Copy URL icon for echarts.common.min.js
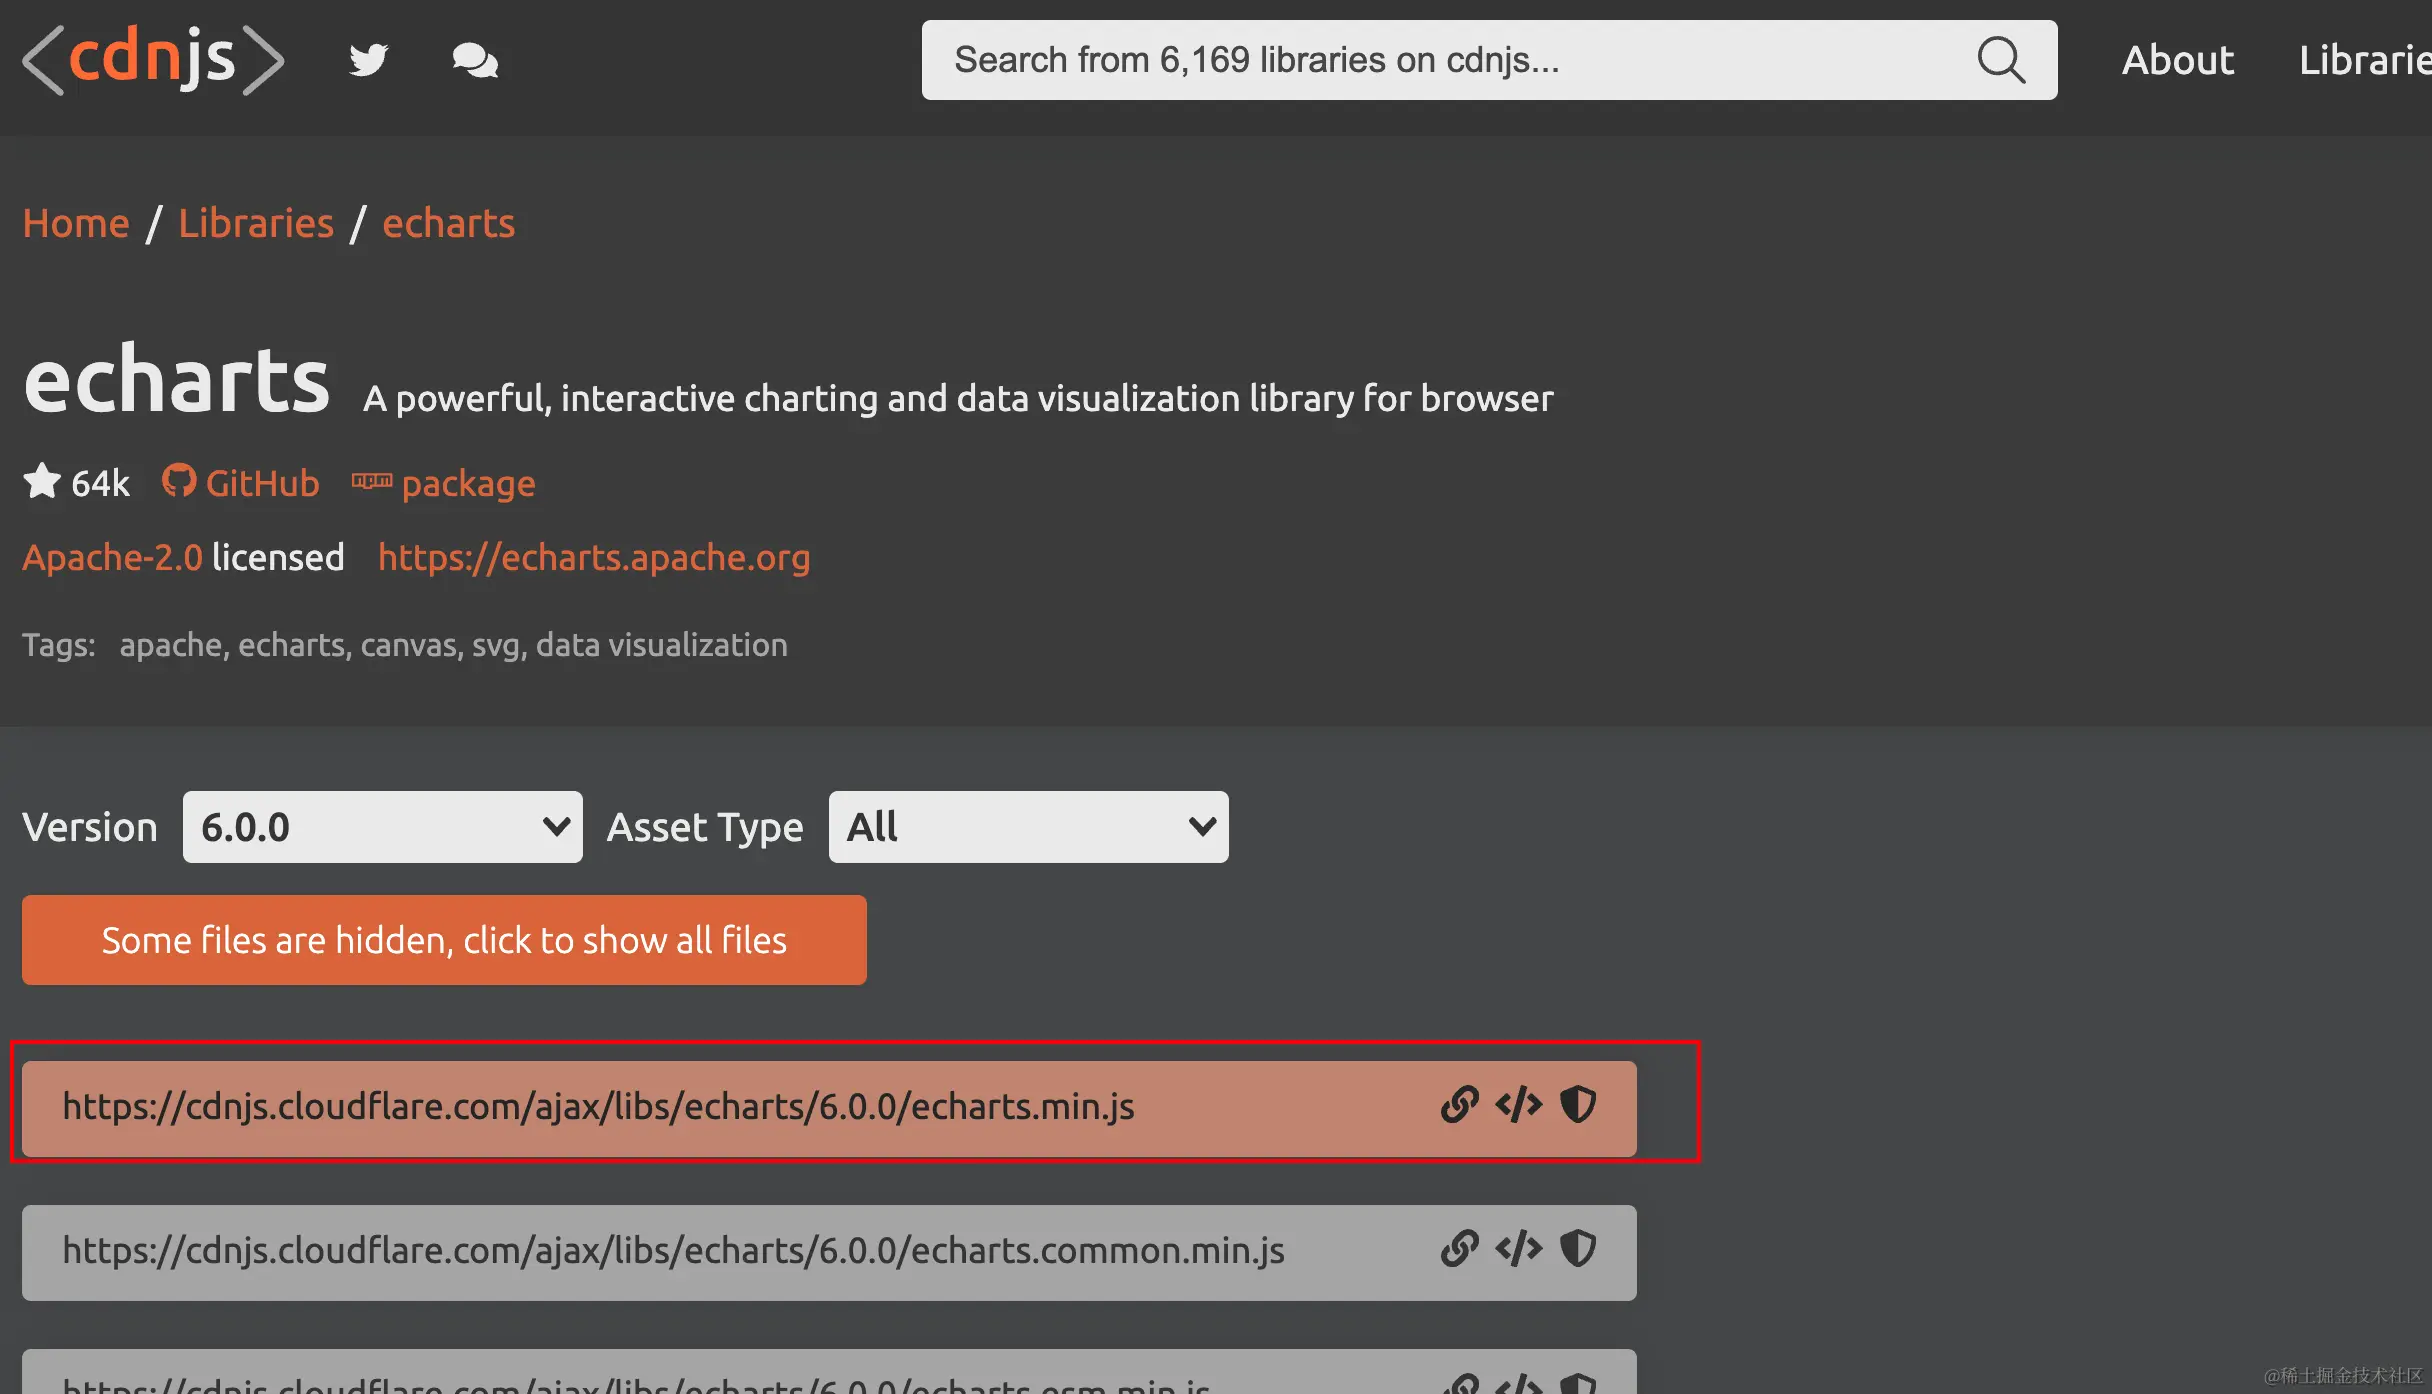 point(1460,1249)
